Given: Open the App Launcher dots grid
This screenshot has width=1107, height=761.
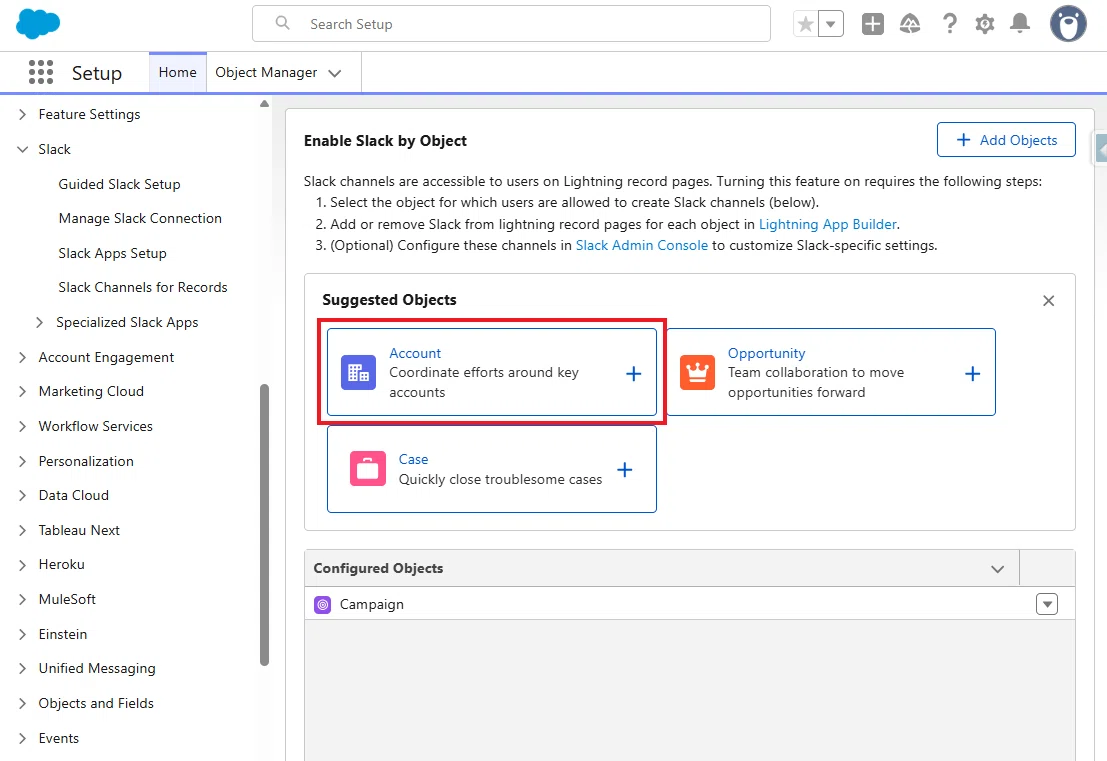Looking at the screenshot, I should [41, 72].
